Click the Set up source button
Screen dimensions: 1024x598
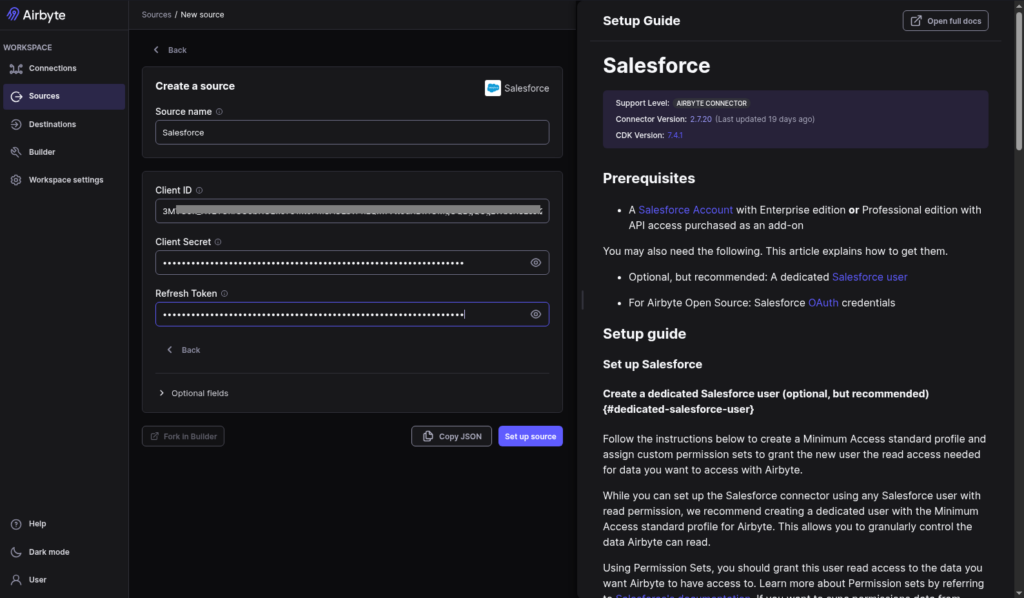(x=530, y=436)
